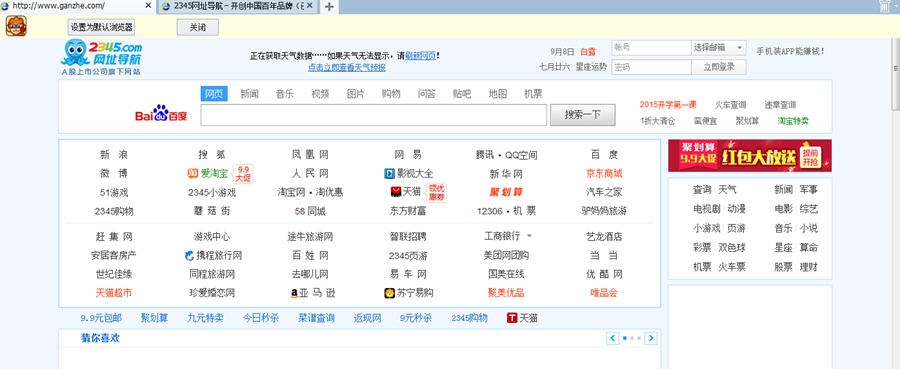The width and height of the screenshot is (900, 369).
Task: Open 58同城 link
Action: coord(310,211)
